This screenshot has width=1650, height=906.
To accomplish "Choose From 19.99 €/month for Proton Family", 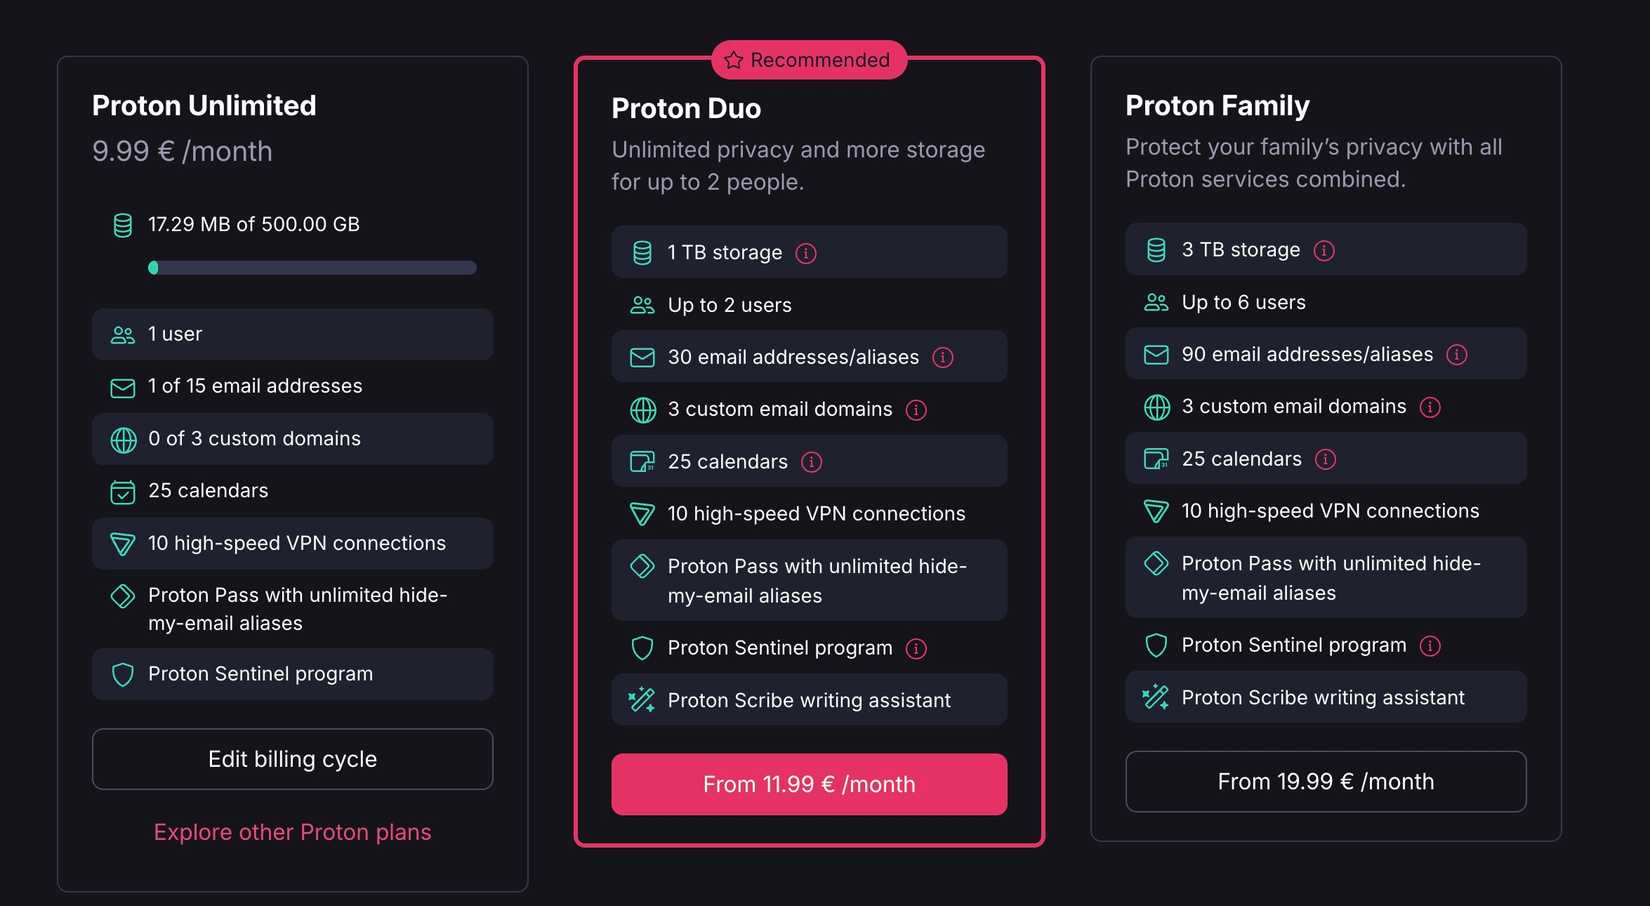I will click(1325, 781).
